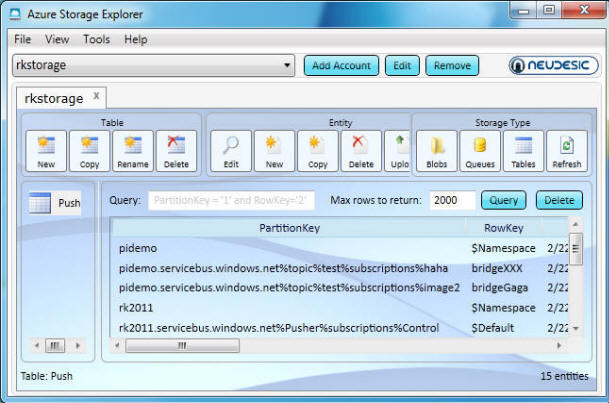Screen dimensions: 609x403
Task: Click the Neudesic logo
Action: 554,65
